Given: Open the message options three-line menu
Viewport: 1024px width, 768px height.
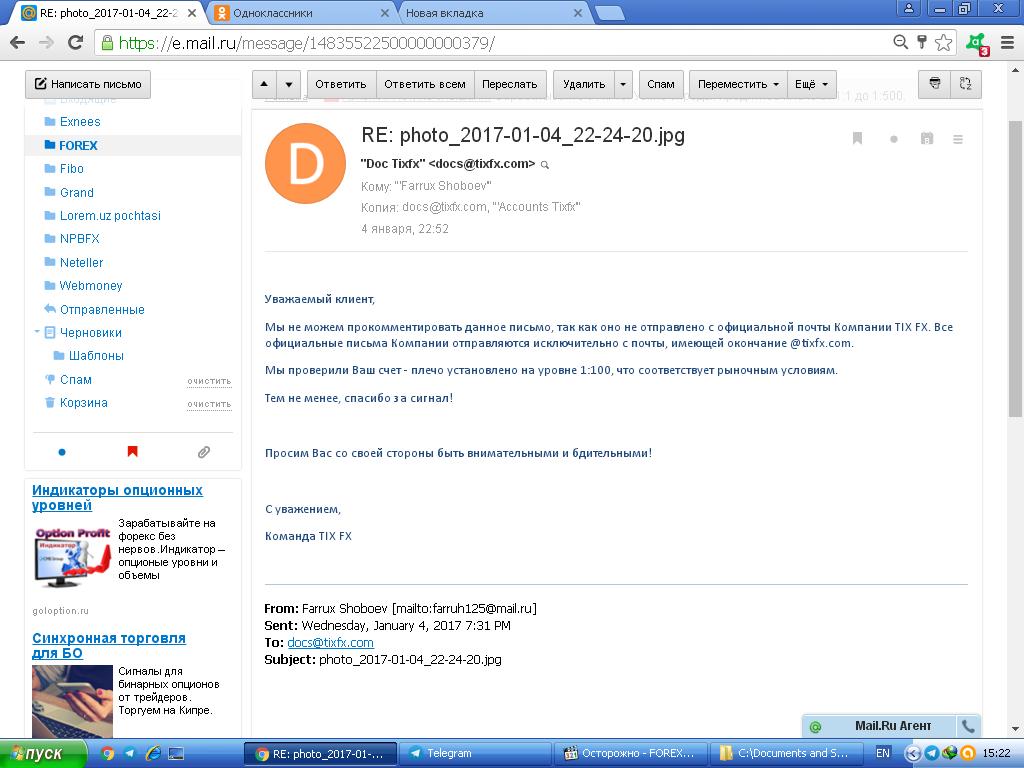Looking at the screenshot, I should click(958, 139).
